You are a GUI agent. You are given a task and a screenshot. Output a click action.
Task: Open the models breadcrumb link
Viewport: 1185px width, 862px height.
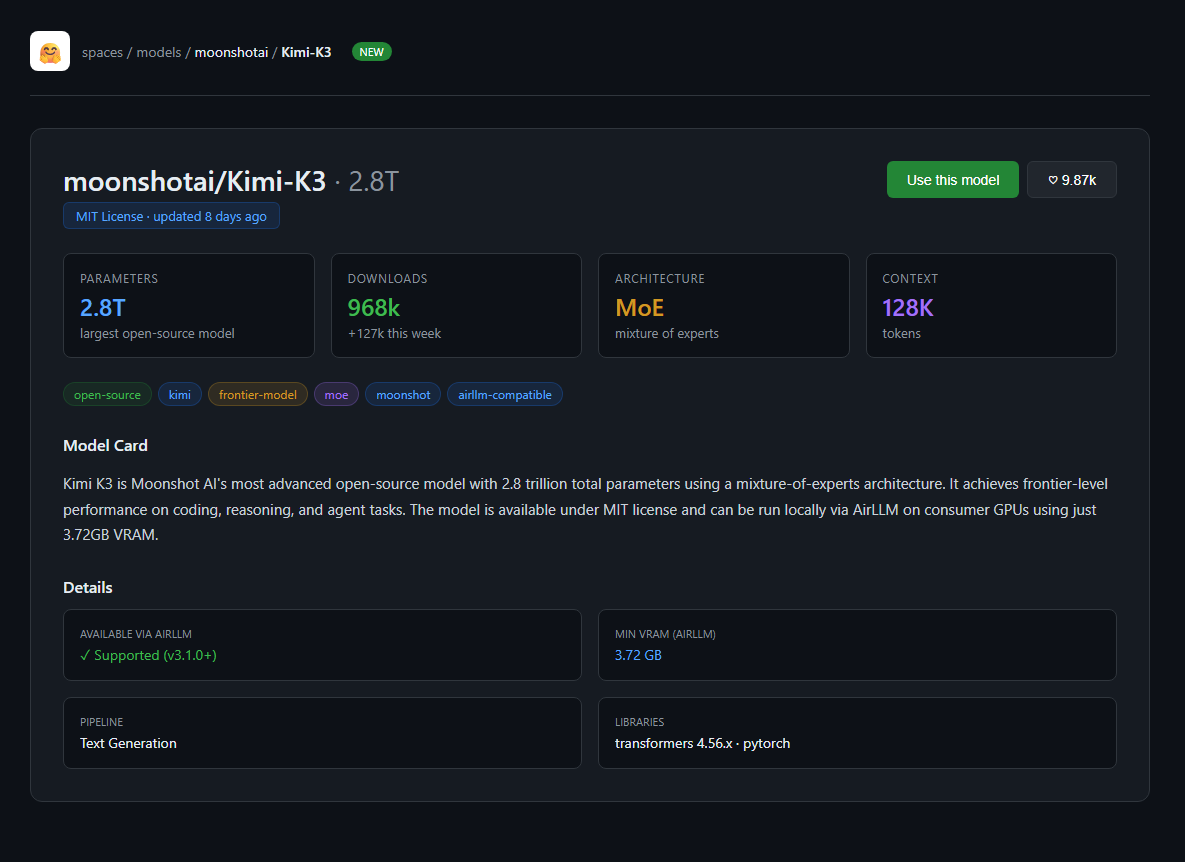(159, 52)
